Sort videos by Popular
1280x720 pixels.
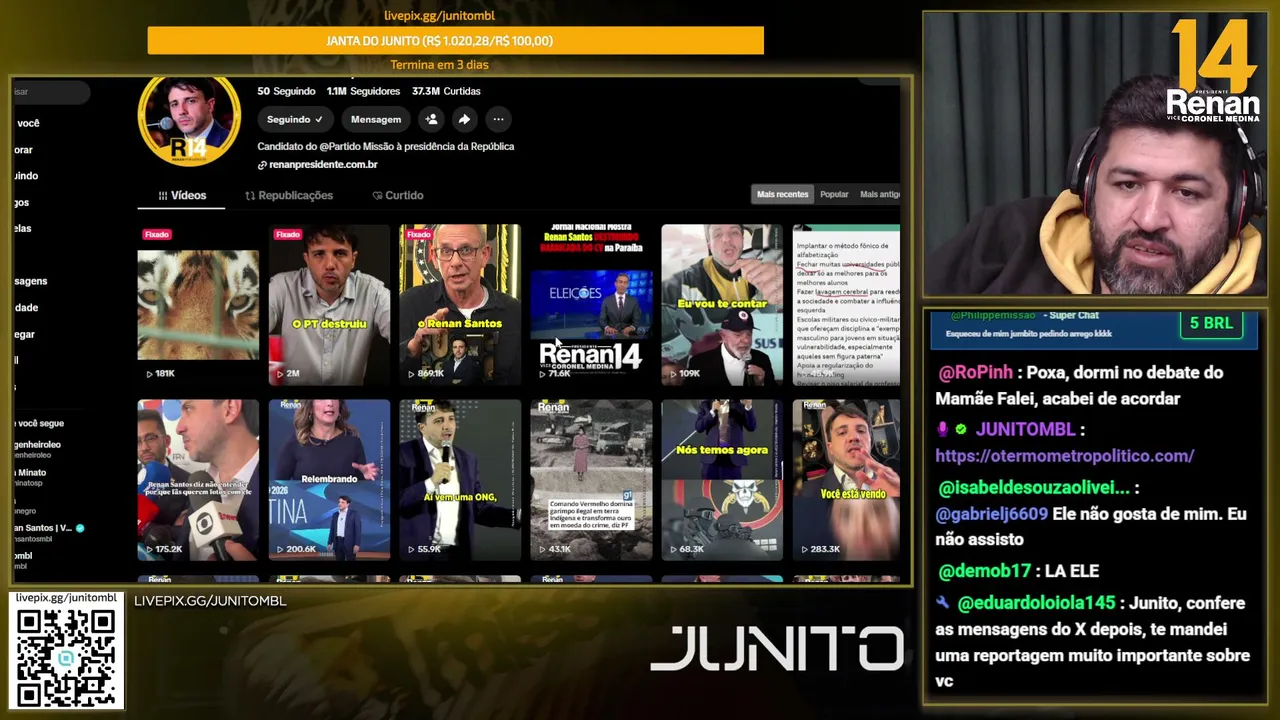pos(834,194)
